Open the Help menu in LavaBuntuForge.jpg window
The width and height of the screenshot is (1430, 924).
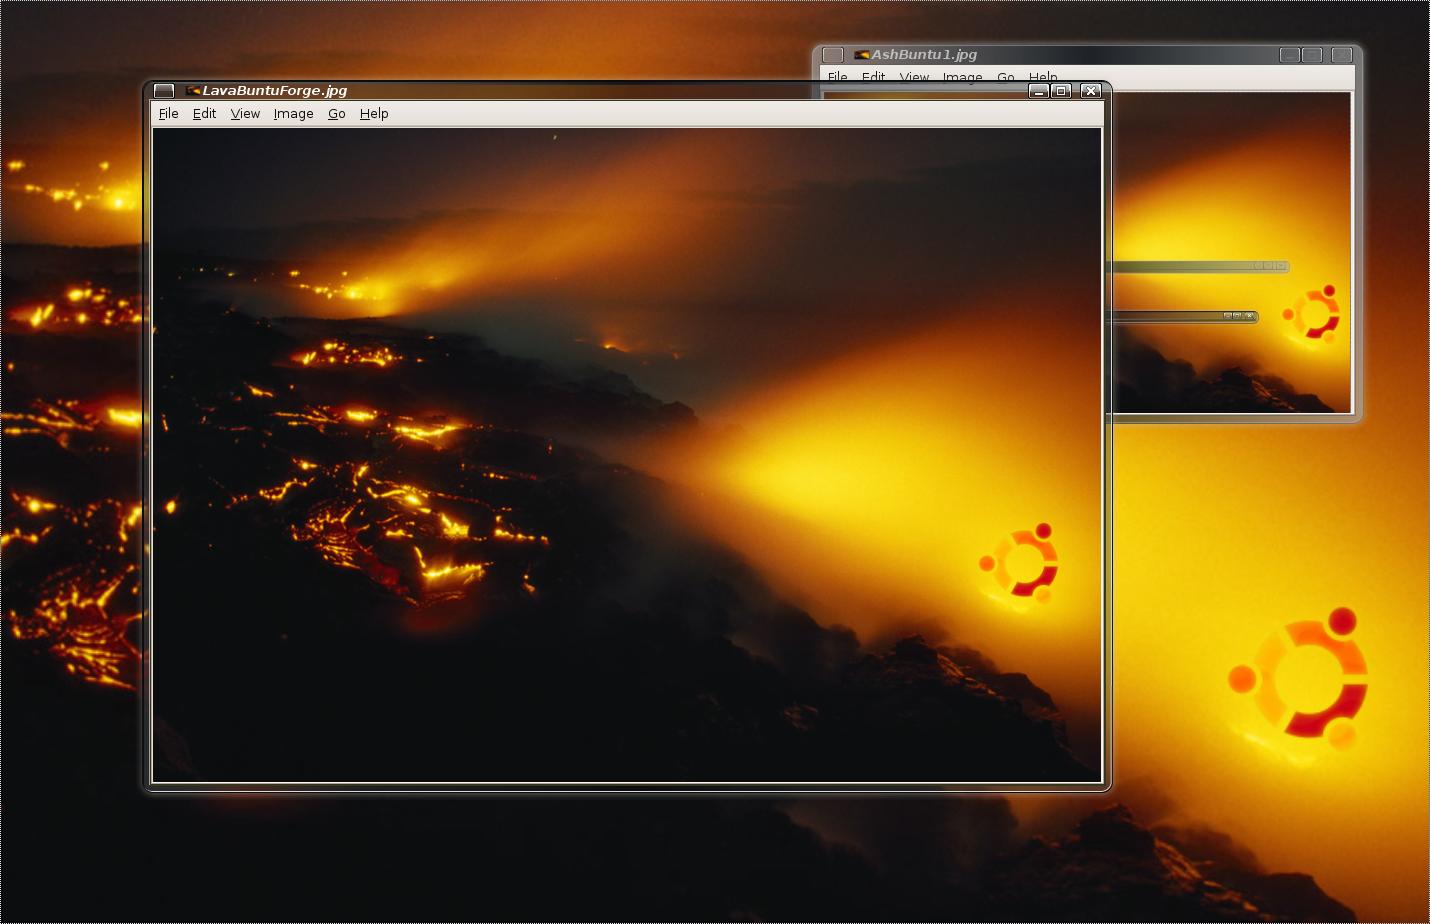pyautogui.click(x=374, y=114)
